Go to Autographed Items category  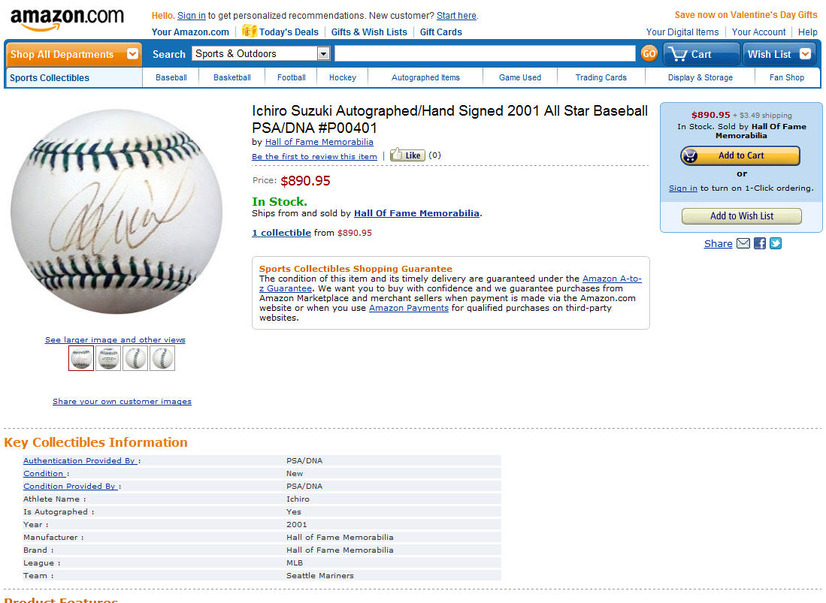click(x=426, y=77)
